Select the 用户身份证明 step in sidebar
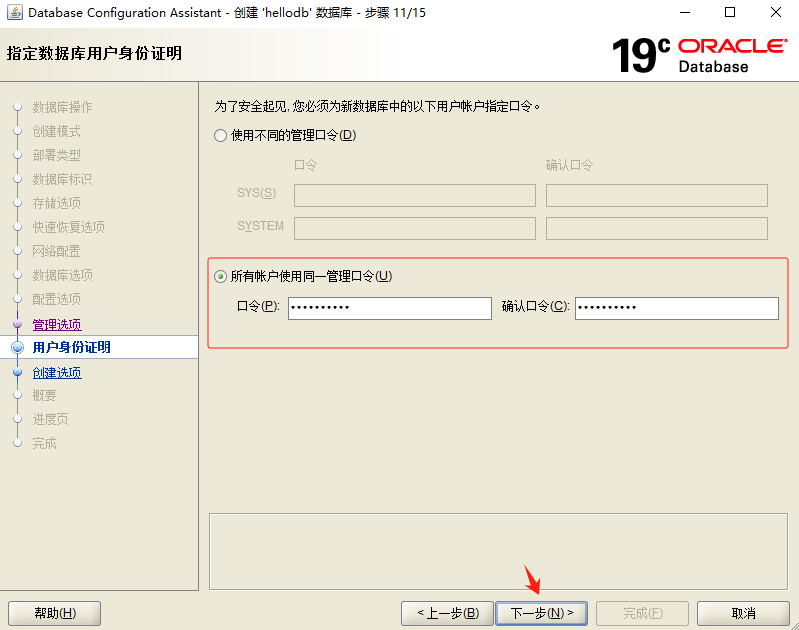 click(x=71, y=347)
